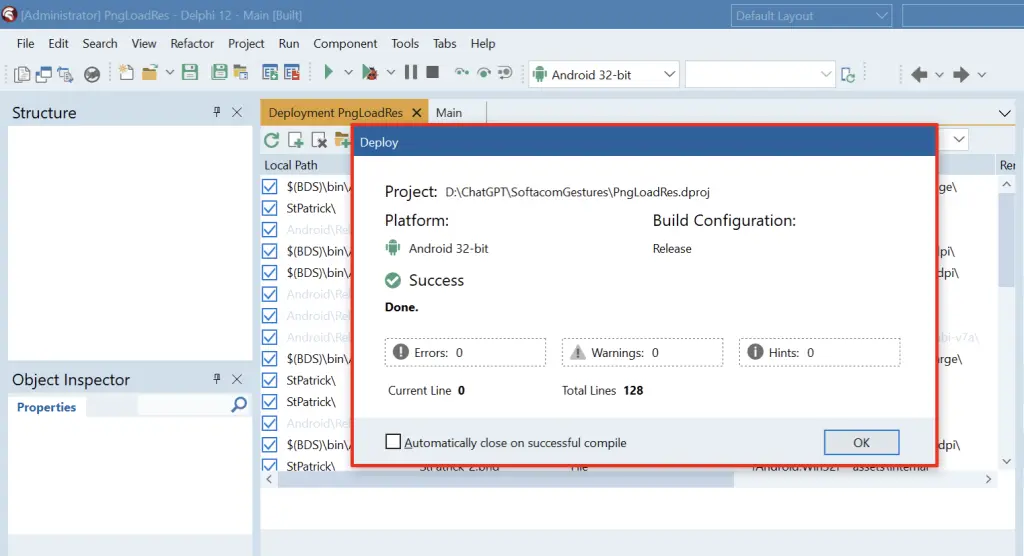The height and width of the screenshot is (556, 1024).
Task: Expand the Run button dropdown arrow
Action: pos(348,73)
